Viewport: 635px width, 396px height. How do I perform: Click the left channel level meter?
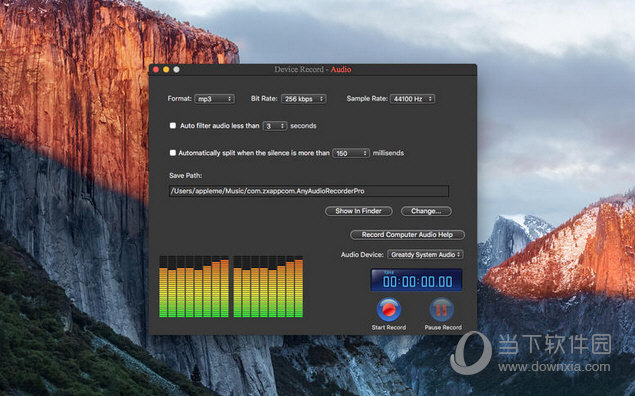pyautogui.click(x=194, y=286)
